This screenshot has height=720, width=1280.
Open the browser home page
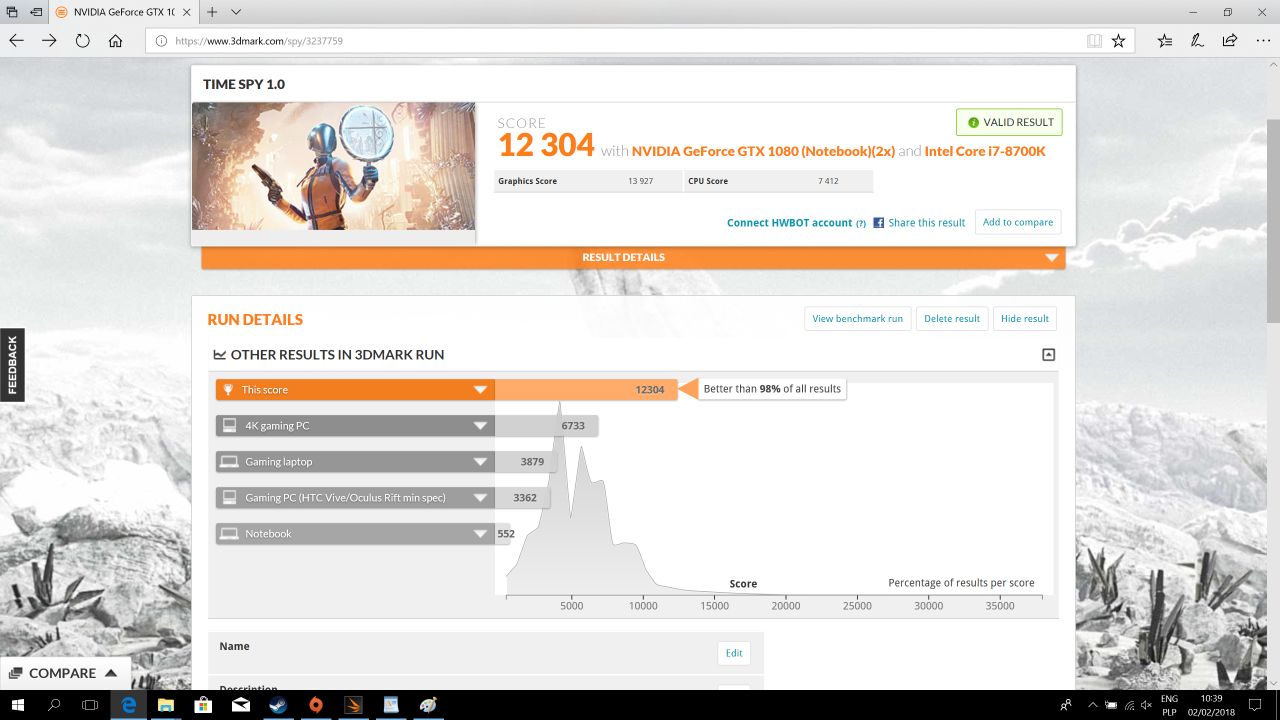(x=115, y=41)
